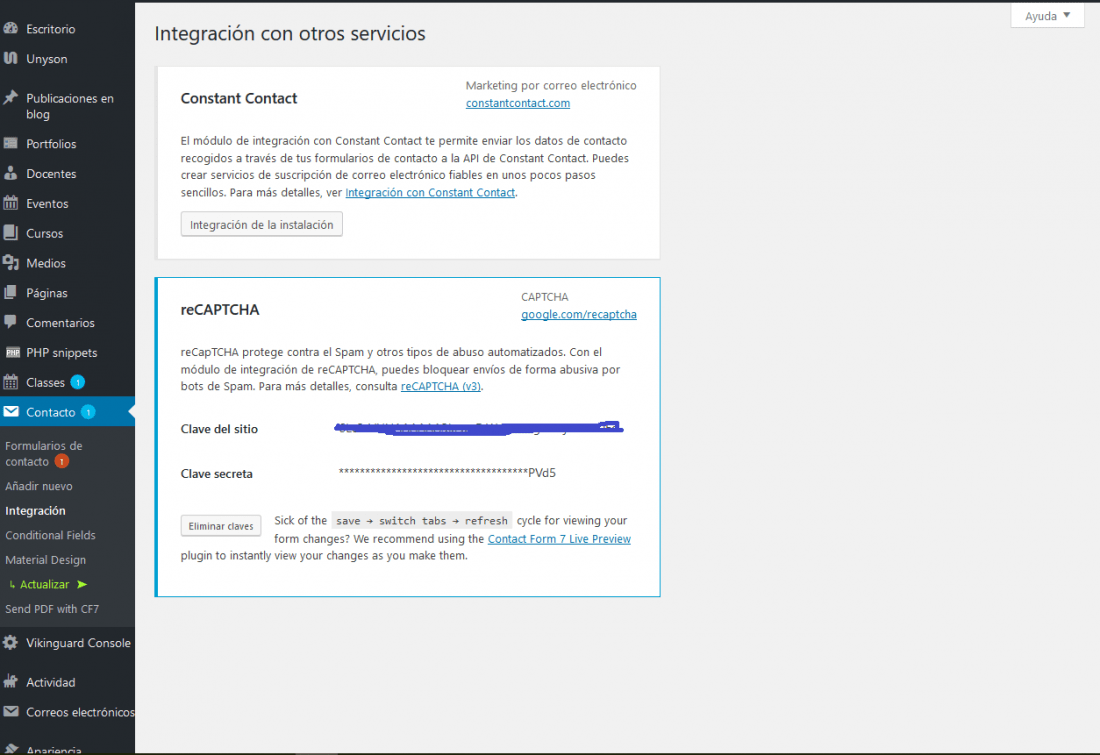Open Conditional Fields submenu
1100x755 pixels.
[x=50, y=535]
